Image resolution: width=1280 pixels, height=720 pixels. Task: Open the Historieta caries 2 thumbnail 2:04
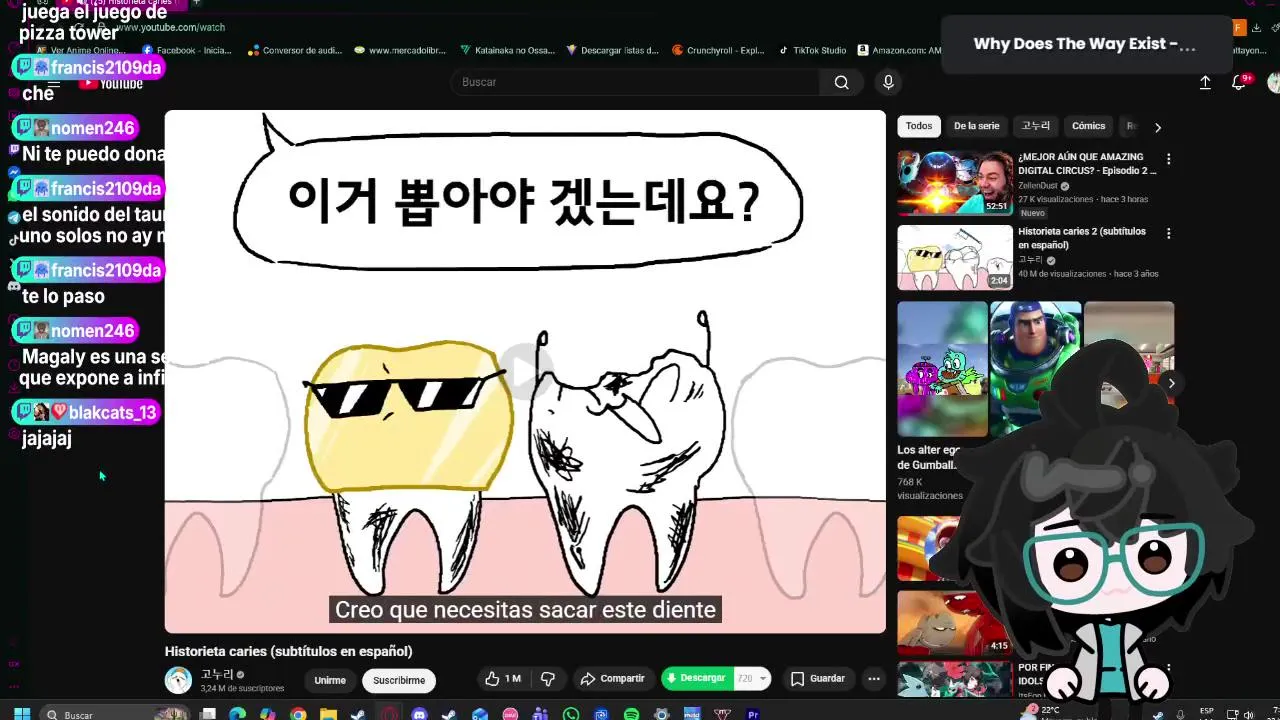click(955, 258)
